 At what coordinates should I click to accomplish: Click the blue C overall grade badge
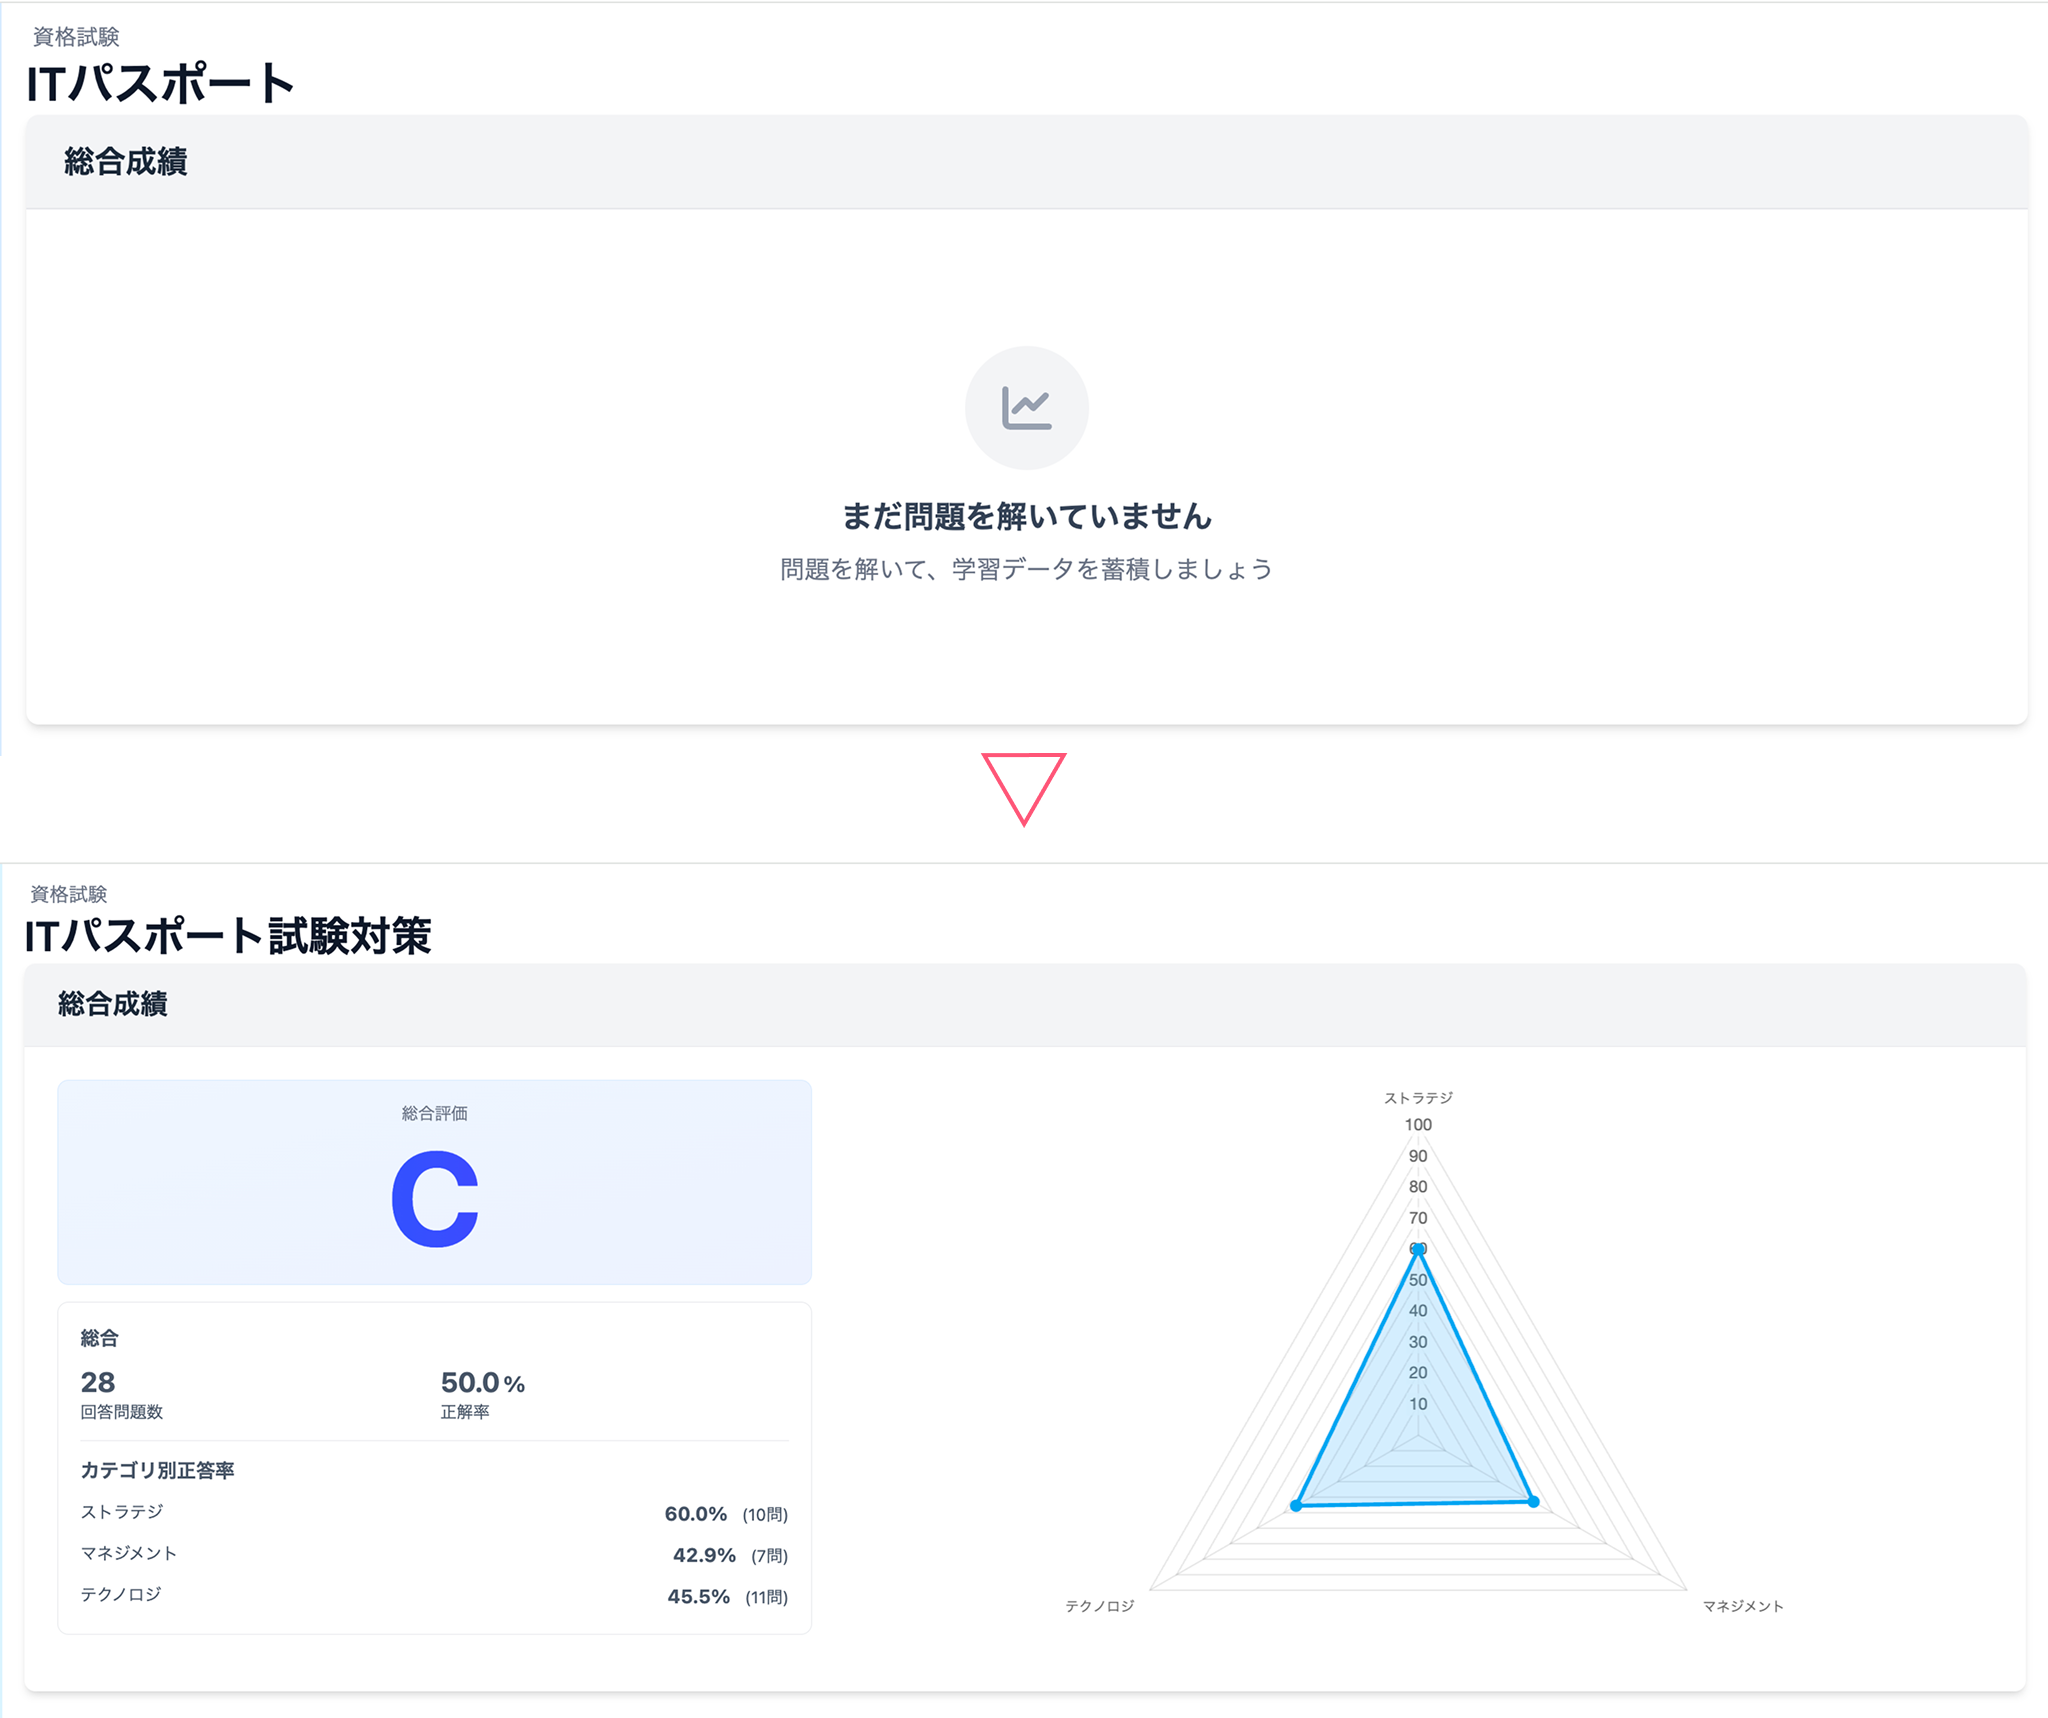(x=435, y=1201)
